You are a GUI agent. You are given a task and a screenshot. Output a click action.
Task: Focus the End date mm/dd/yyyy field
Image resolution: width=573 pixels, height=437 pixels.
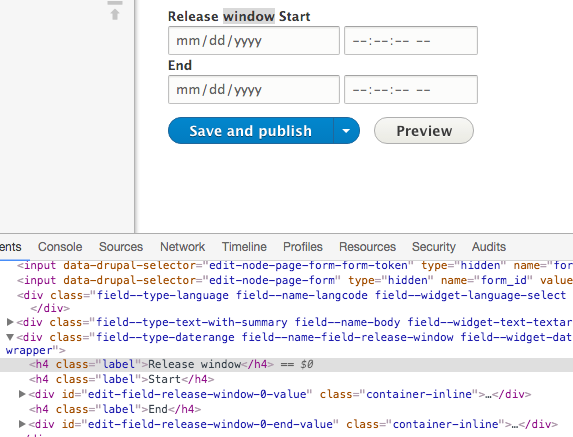coord(254,90)
